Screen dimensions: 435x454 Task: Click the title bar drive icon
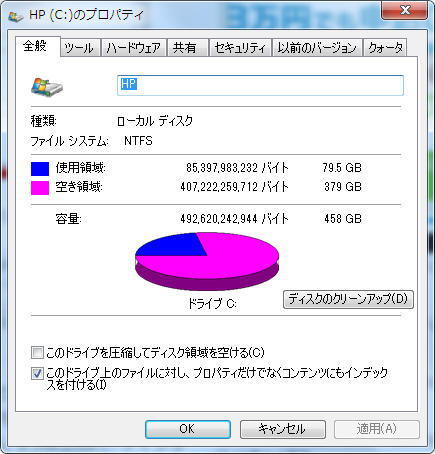[x=15, y=16]
